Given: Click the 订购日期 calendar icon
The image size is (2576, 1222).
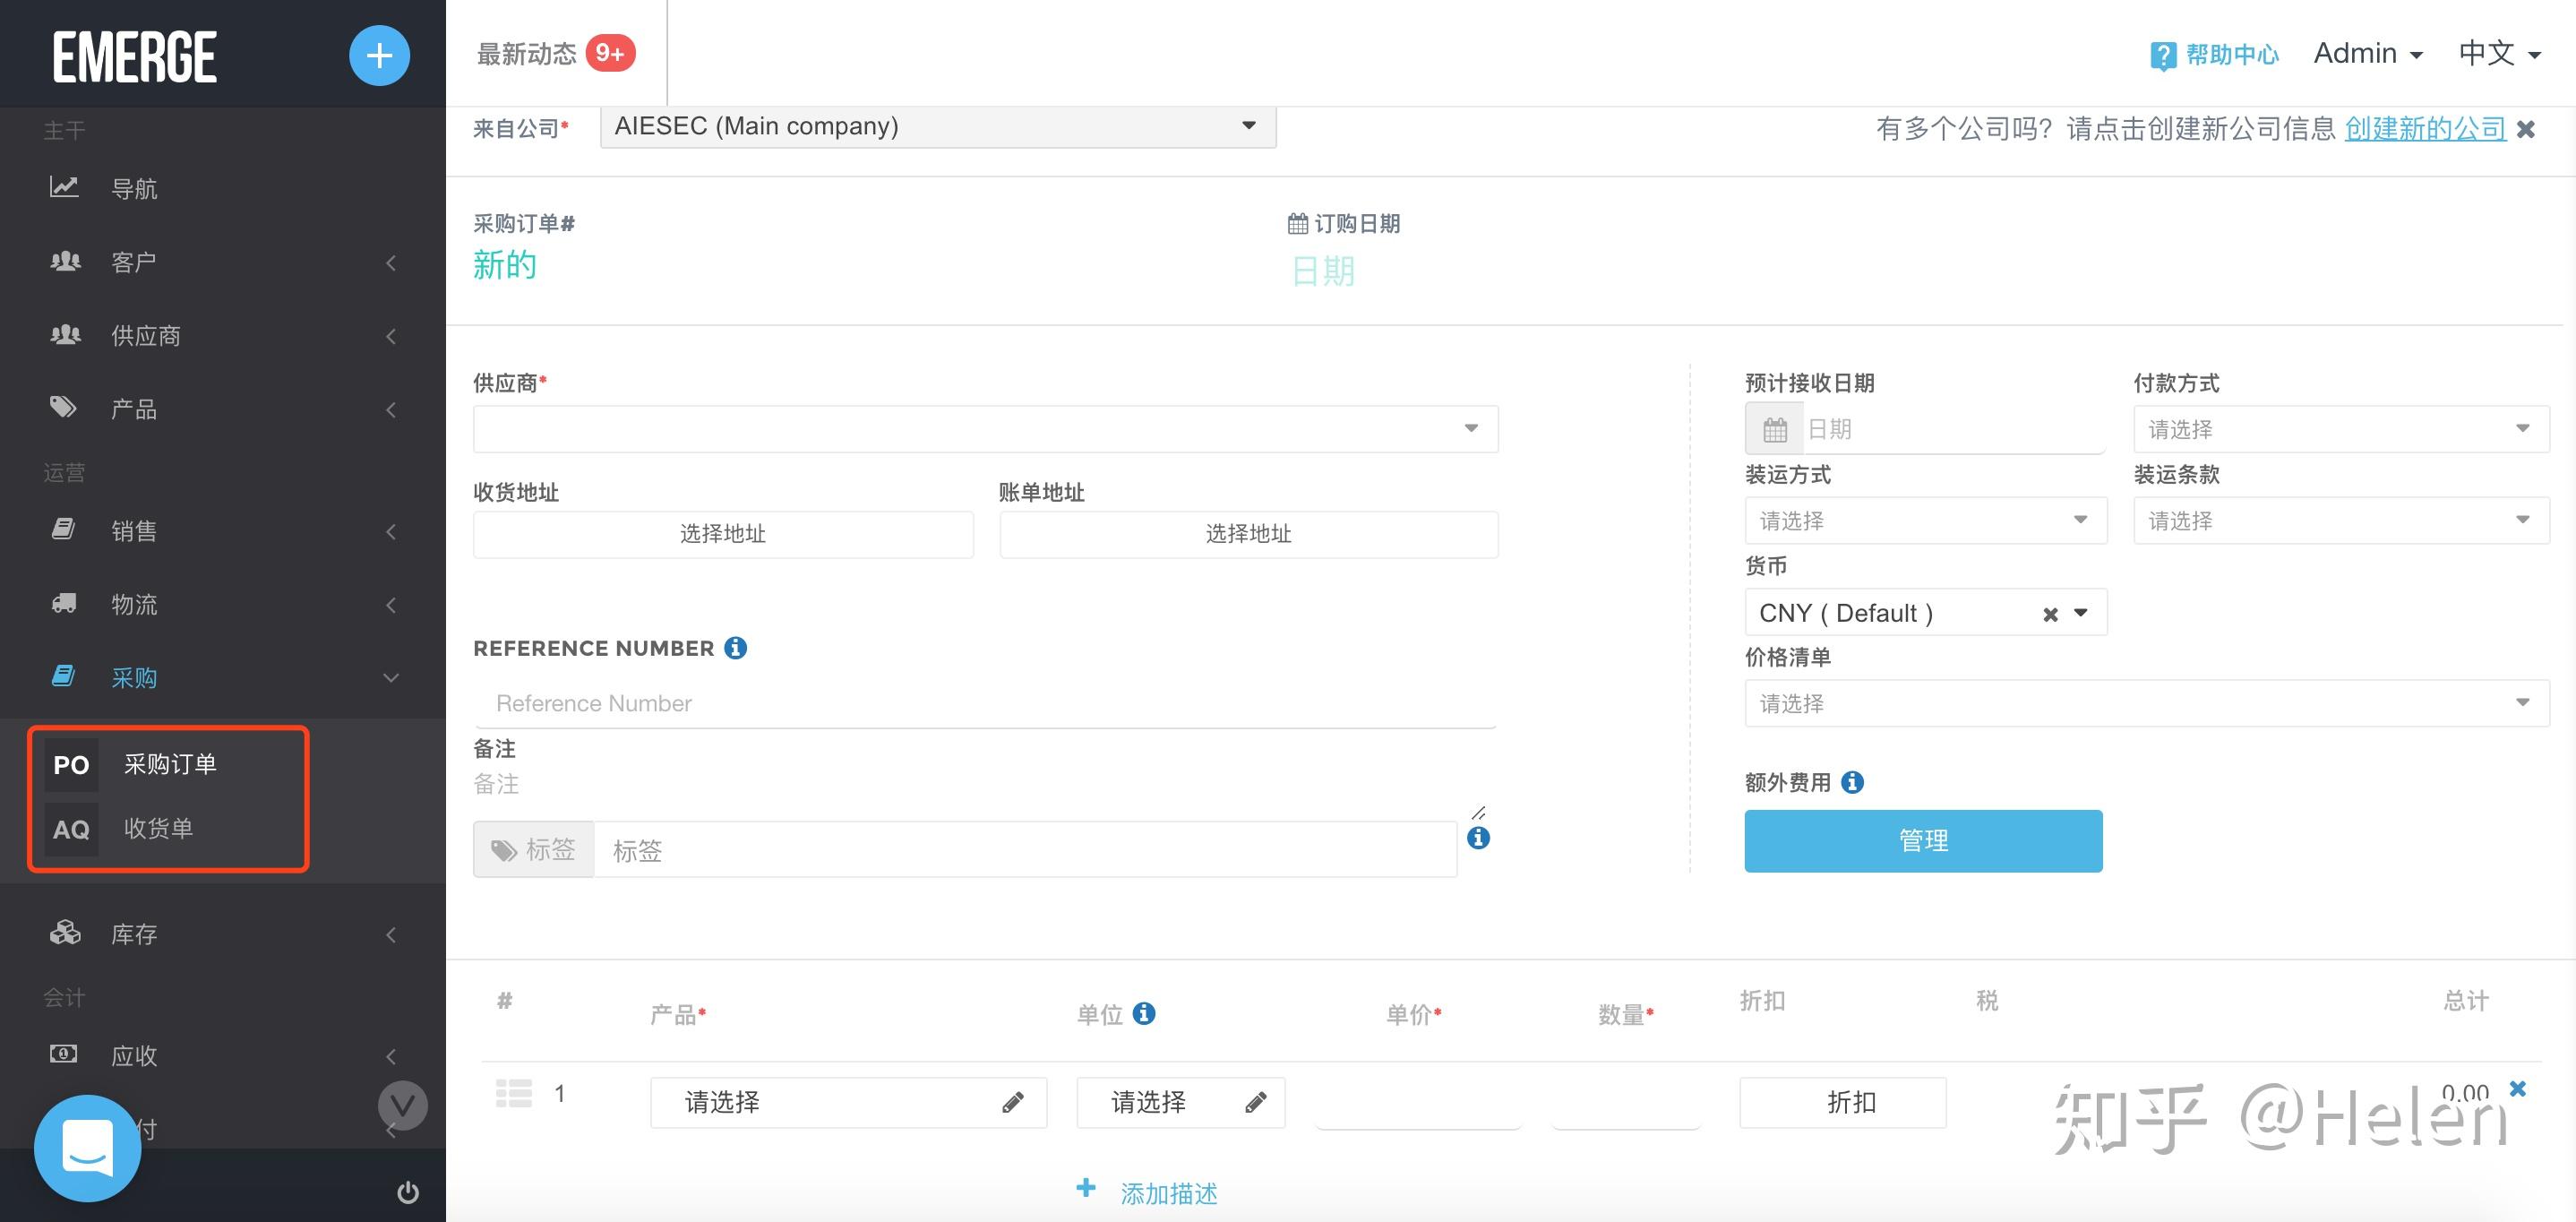Looking at the screenshot, I should (1297, 224).
